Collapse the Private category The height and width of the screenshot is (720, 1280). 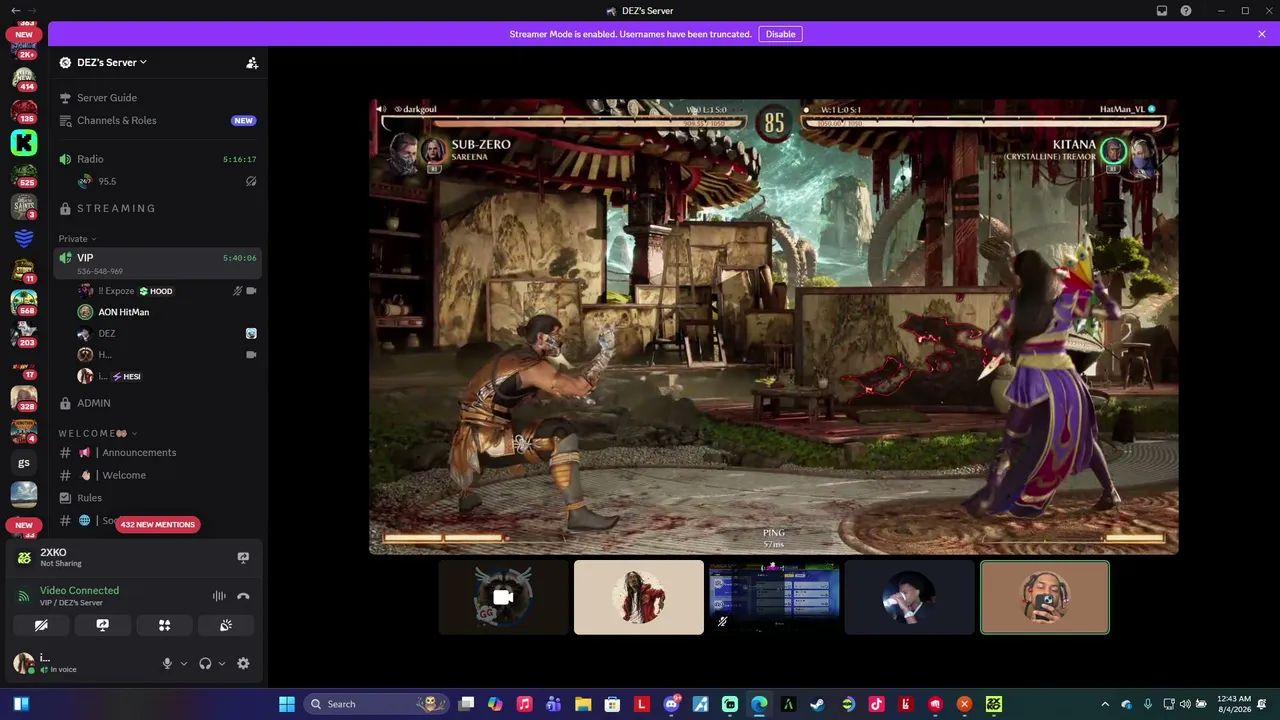pos(77,239)
